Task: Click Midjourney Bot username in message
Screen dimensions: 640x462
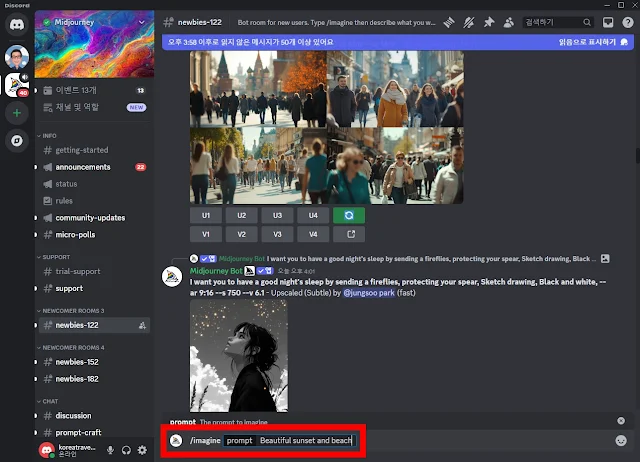Action: [x=216, y=271]
